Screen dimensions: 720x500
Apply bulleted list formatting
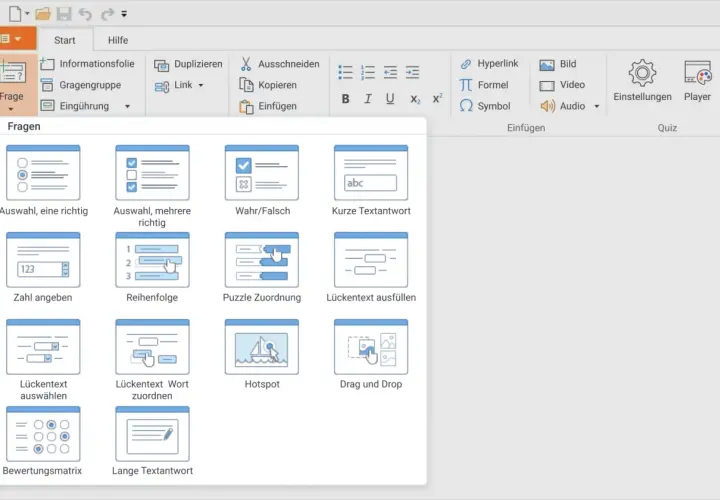coord(345,72)
